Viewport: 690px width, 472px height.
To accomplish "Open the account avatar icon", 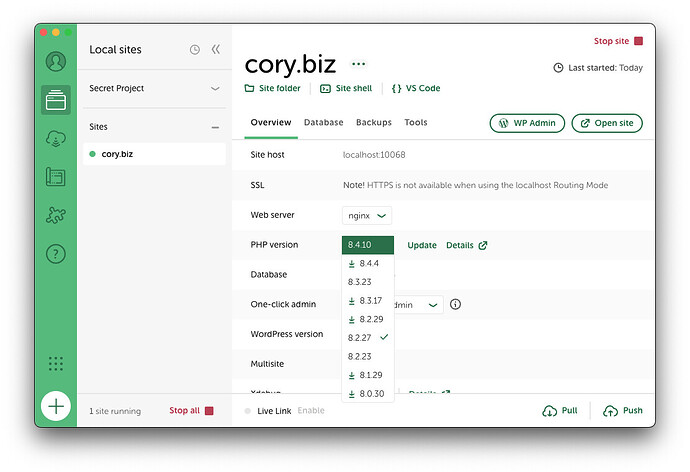I will point(56,61).
